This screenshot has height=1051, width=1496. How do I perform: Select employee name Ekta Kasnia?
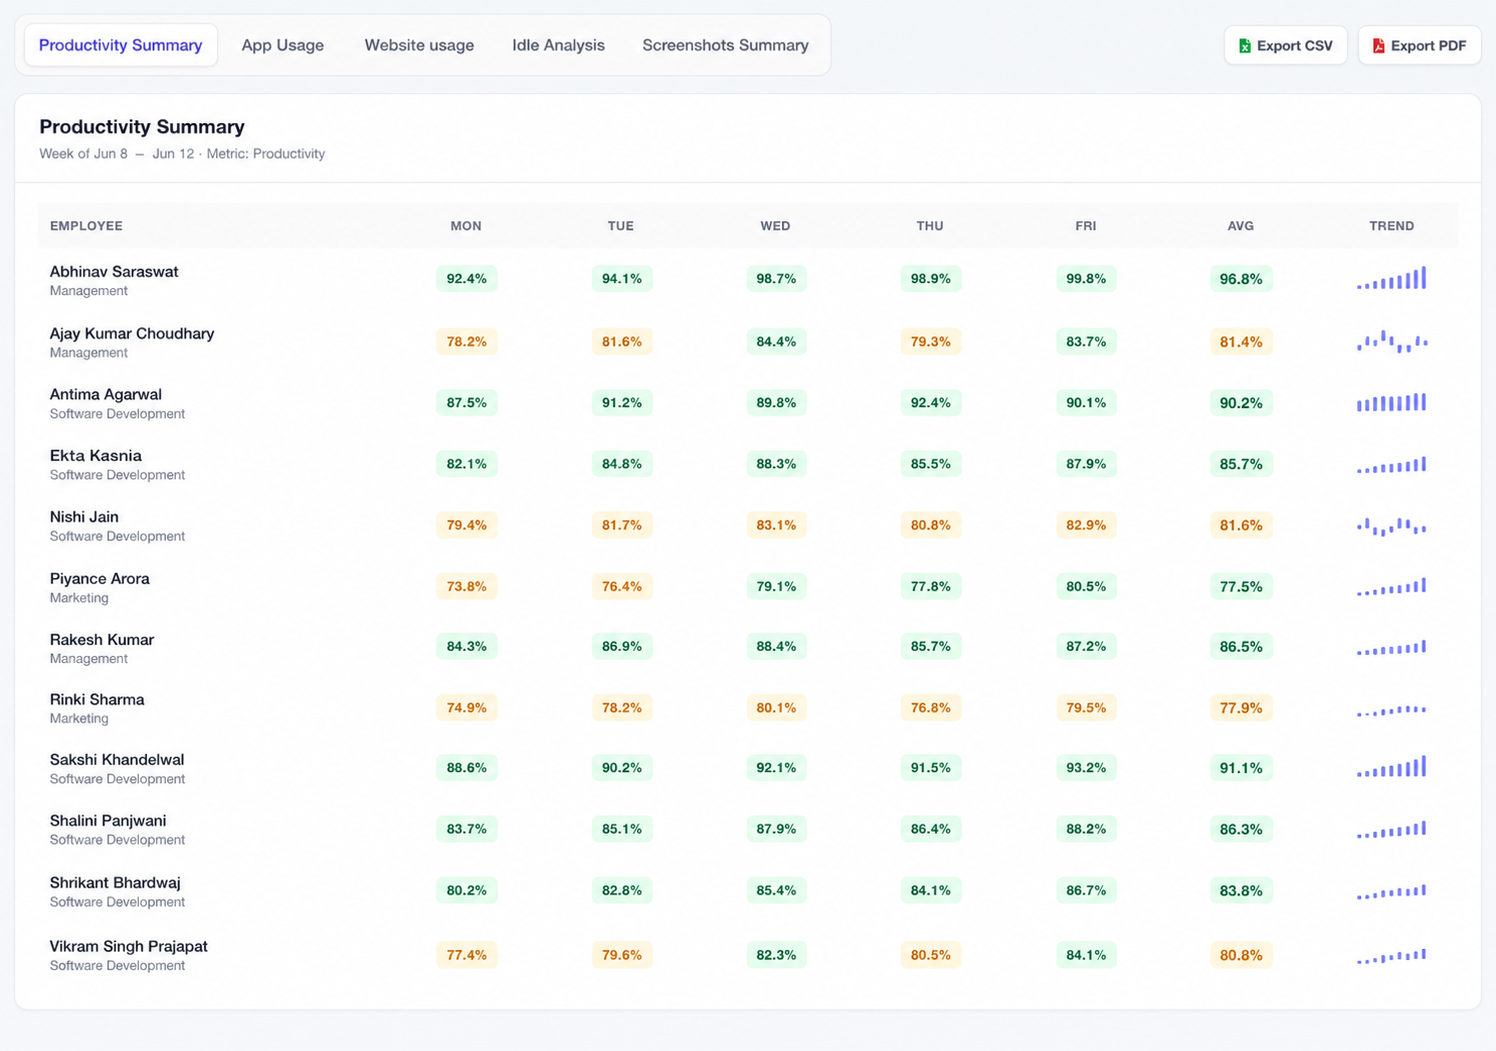pos(96,456)
